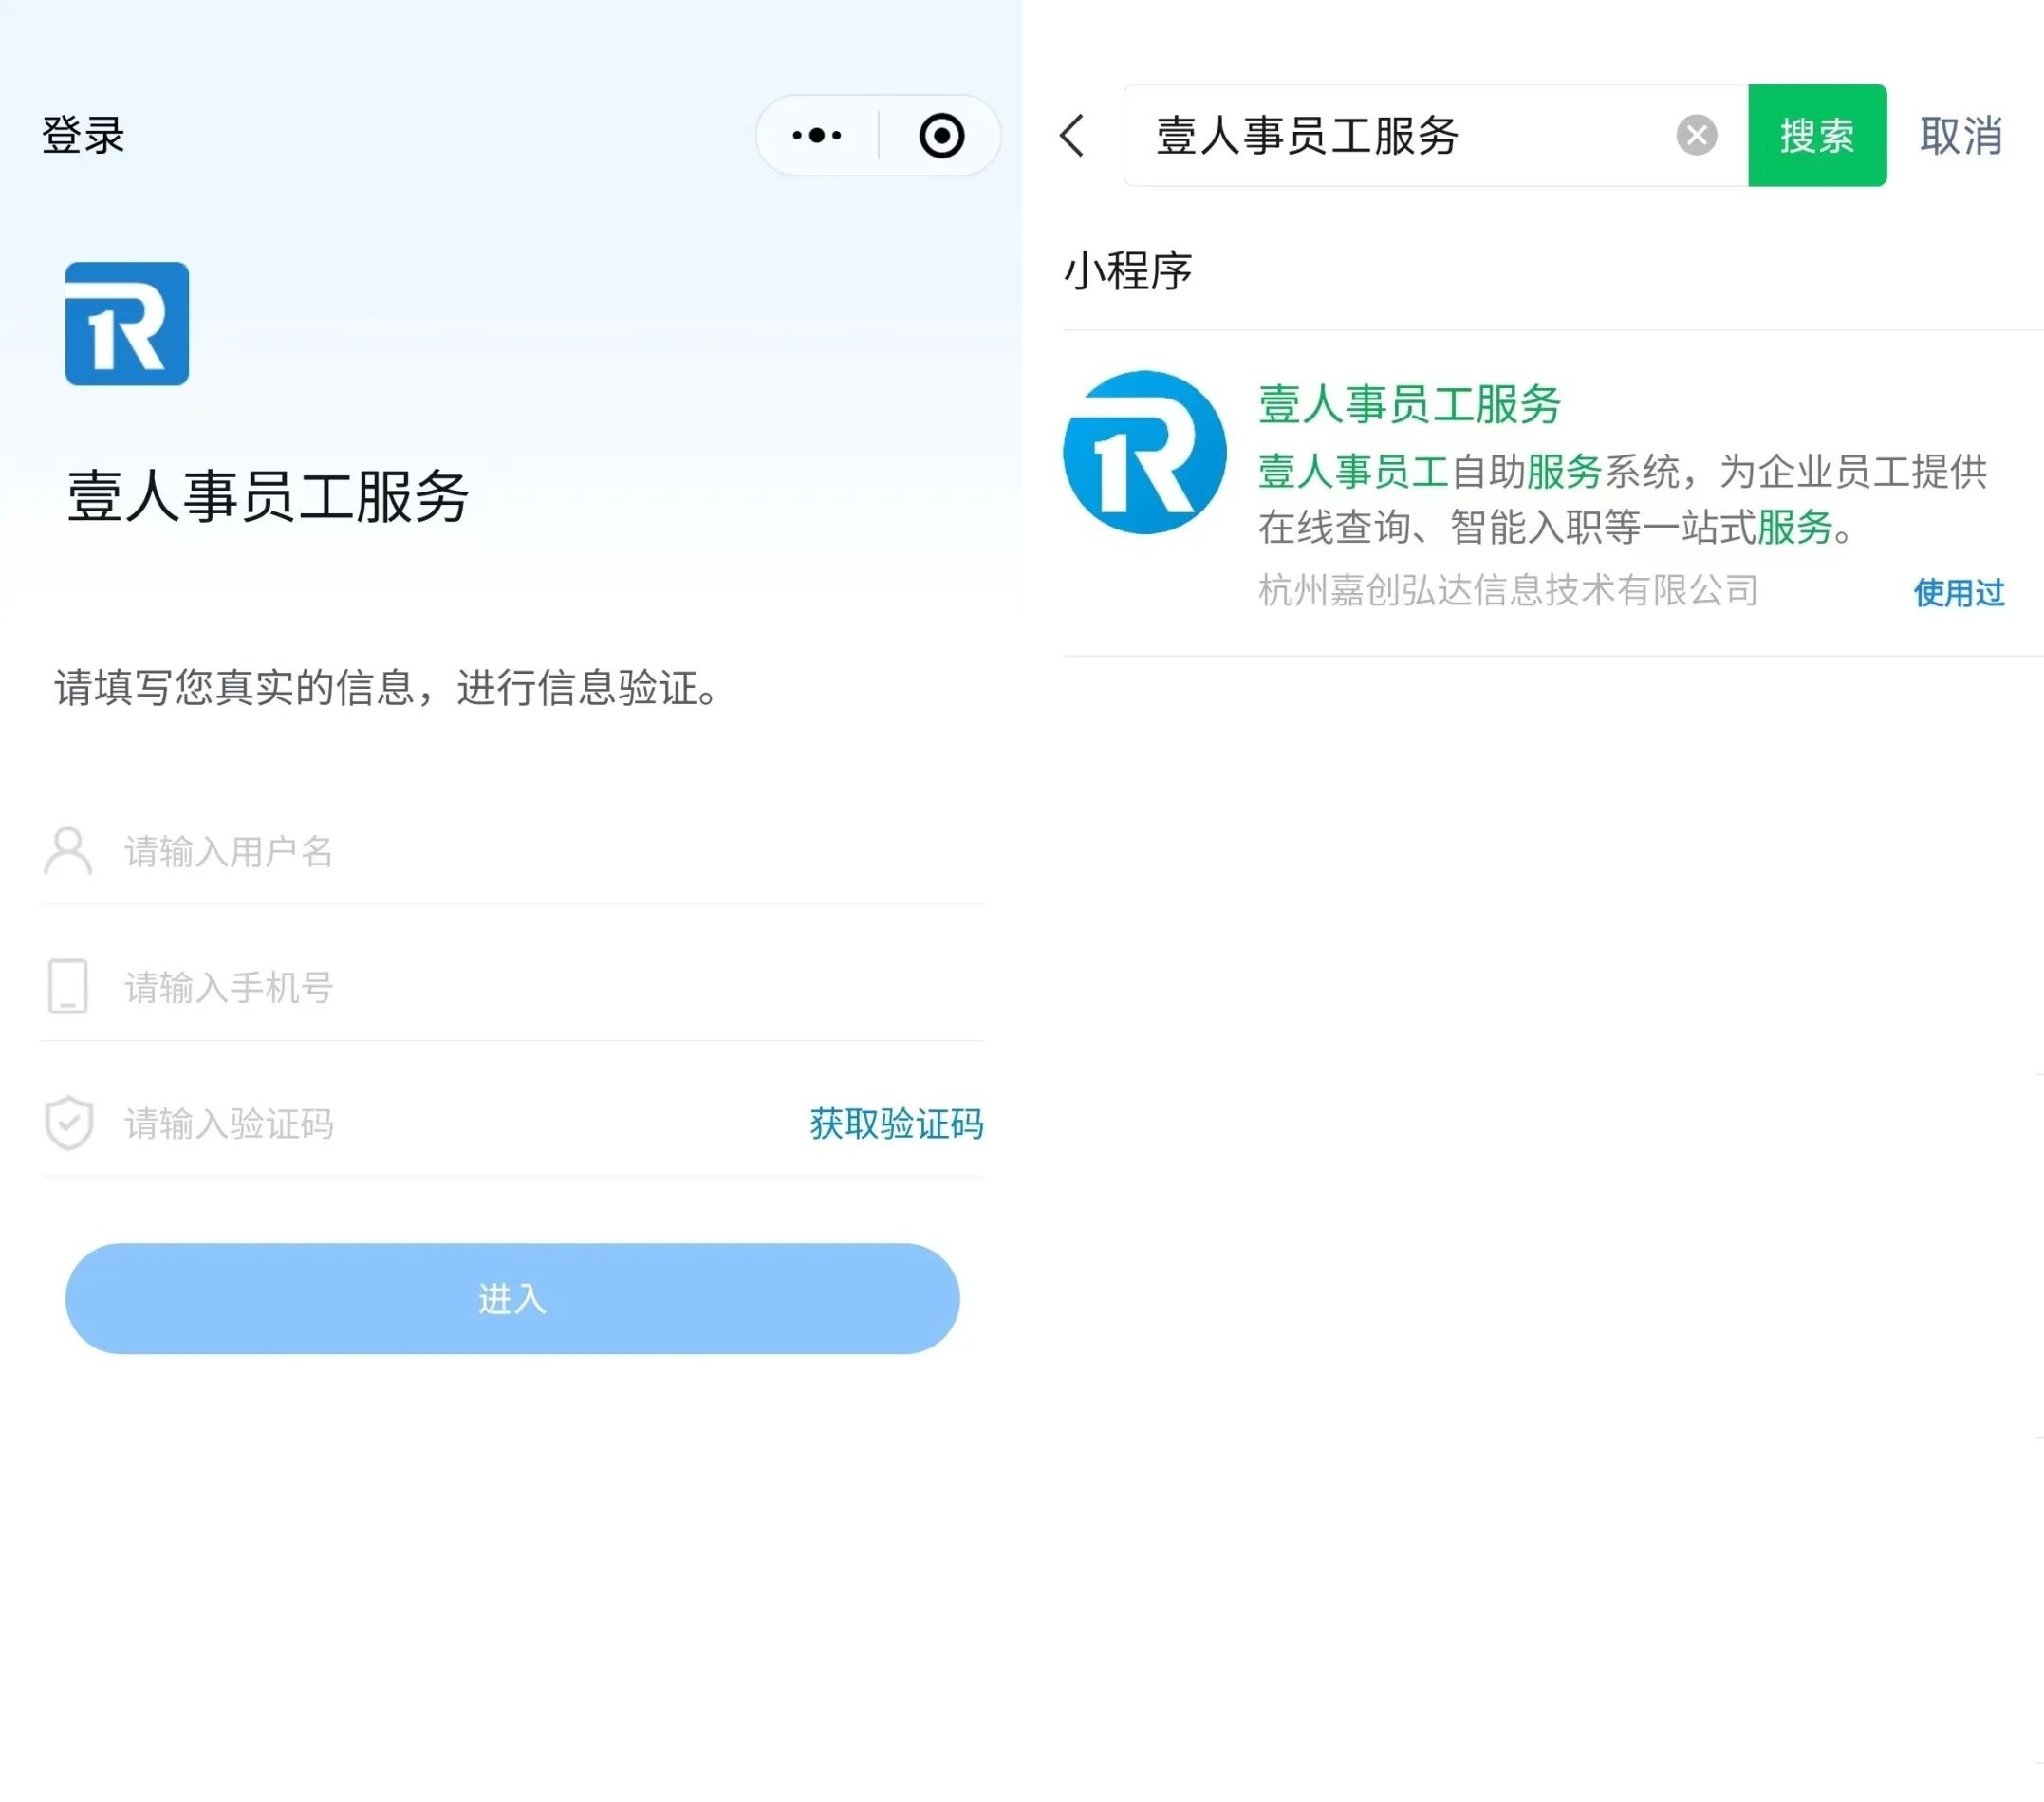
Task: Open the 壹人事员工服务 search result title
Action: pyautogui.click(x=1409, y=405)
